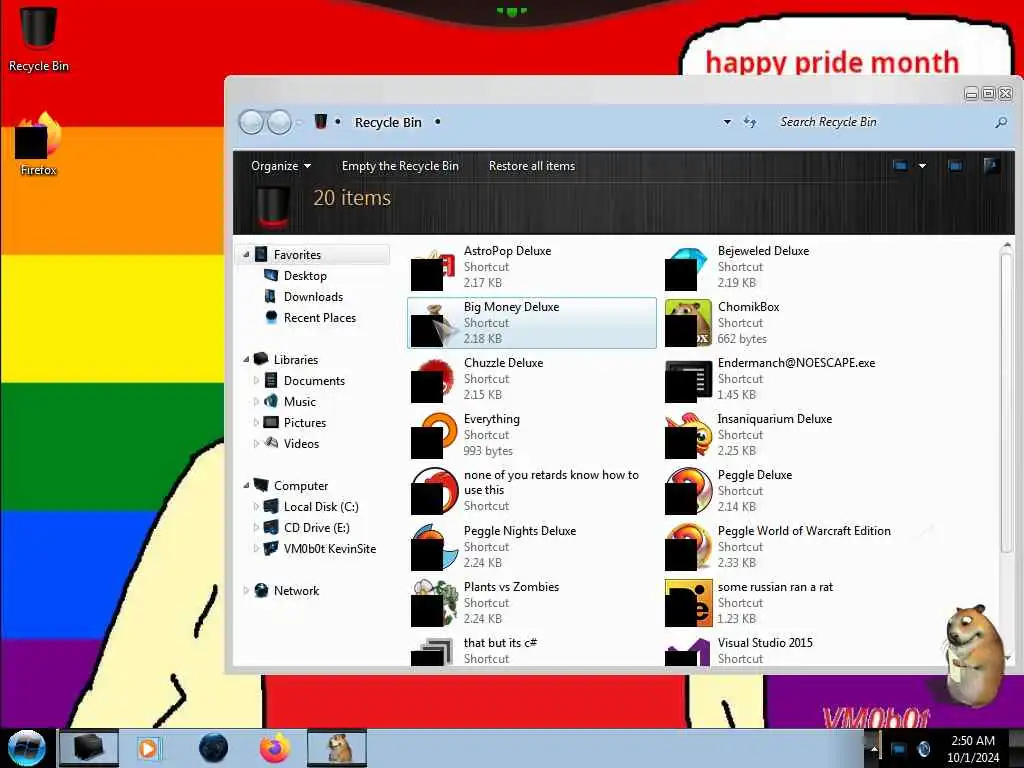Select the Insaniquarium Deluxe fish icon
The width and height of the screenshot is (1024, 768).
click(x=688, y=436)
